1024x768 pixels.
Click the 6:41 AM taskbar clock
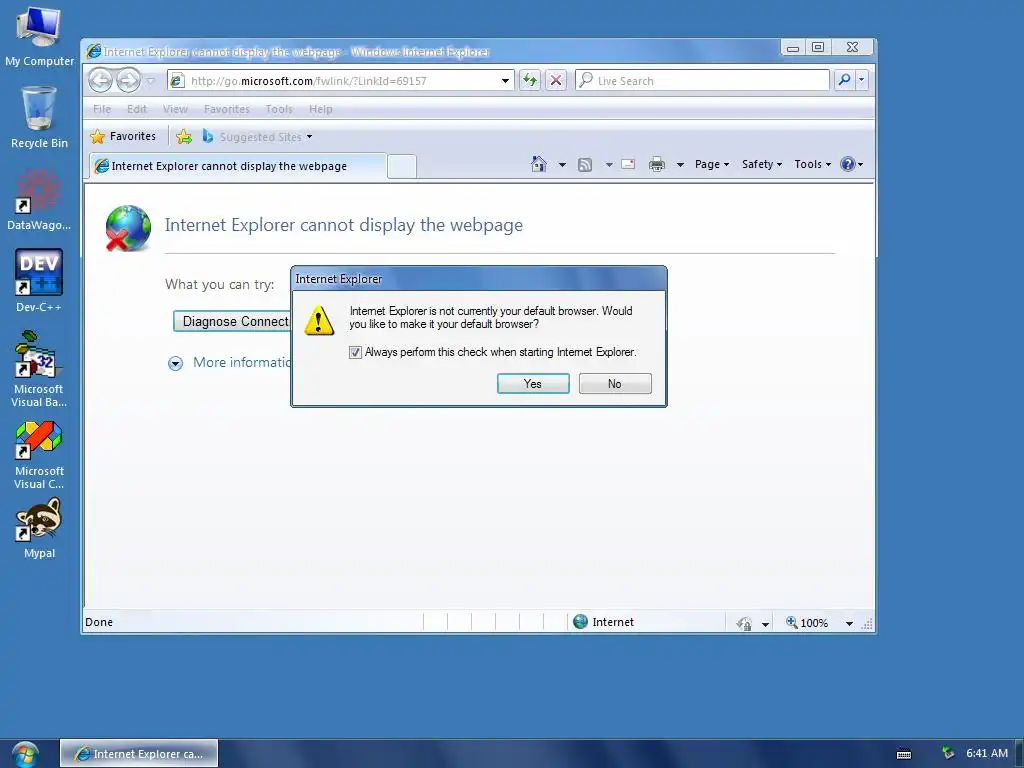[x=987, y=753]
